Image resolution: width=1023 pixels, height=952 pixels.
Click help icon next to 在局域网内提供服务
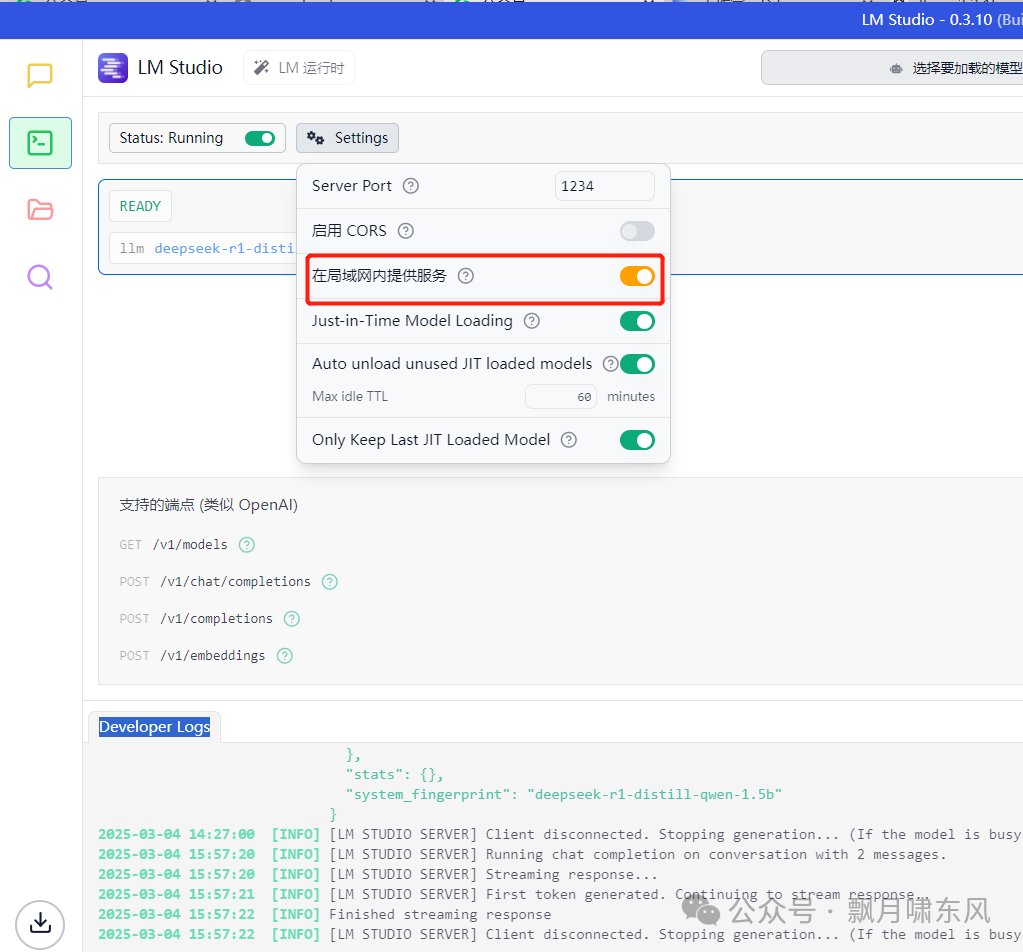click(465, 276)
